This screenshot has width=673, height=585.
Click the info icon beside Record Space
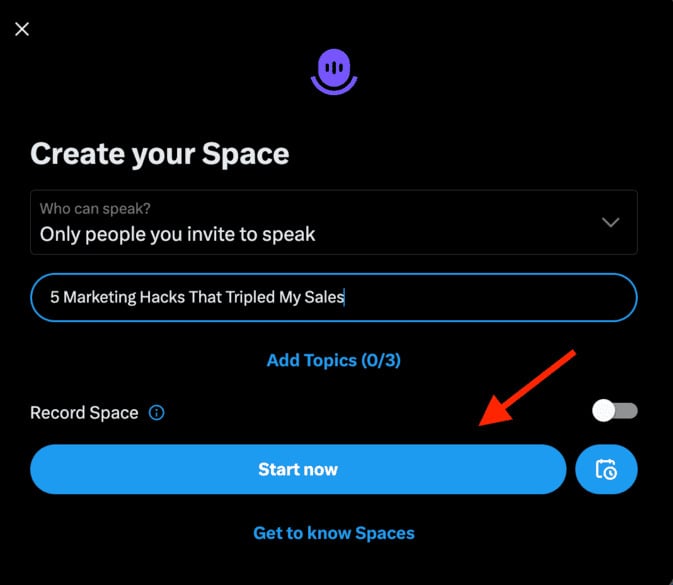pyautogui.click(x=156, y=412)
